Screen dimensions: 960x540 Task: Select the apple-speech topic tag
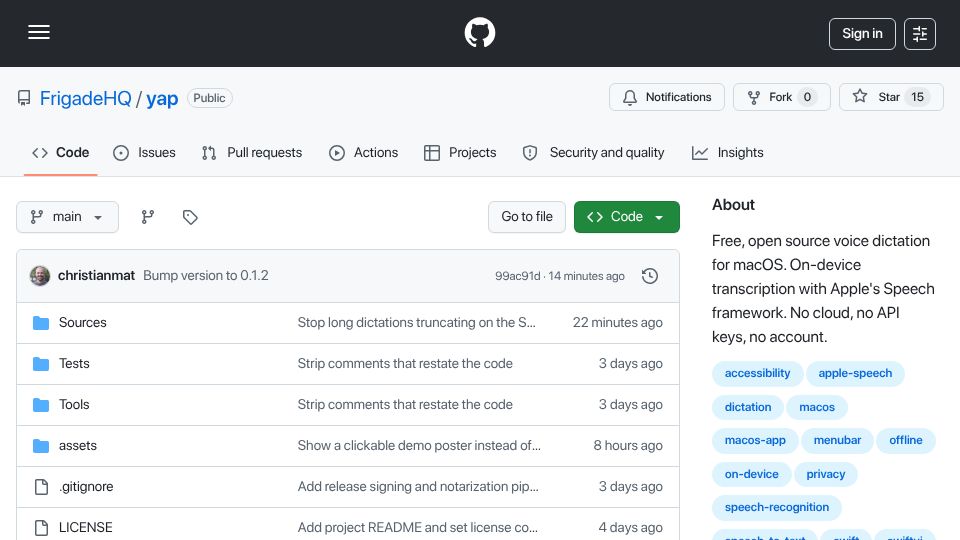click(x=855, y=373)
